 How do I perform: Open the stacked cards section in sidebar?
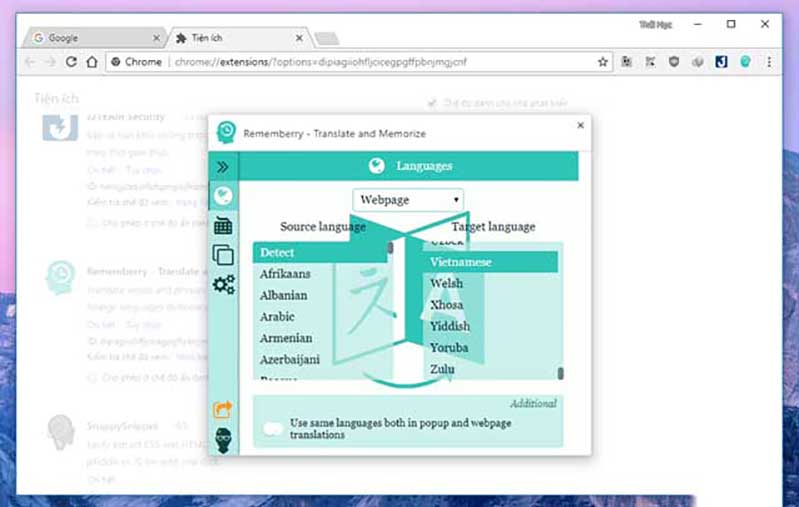[223, 255]
